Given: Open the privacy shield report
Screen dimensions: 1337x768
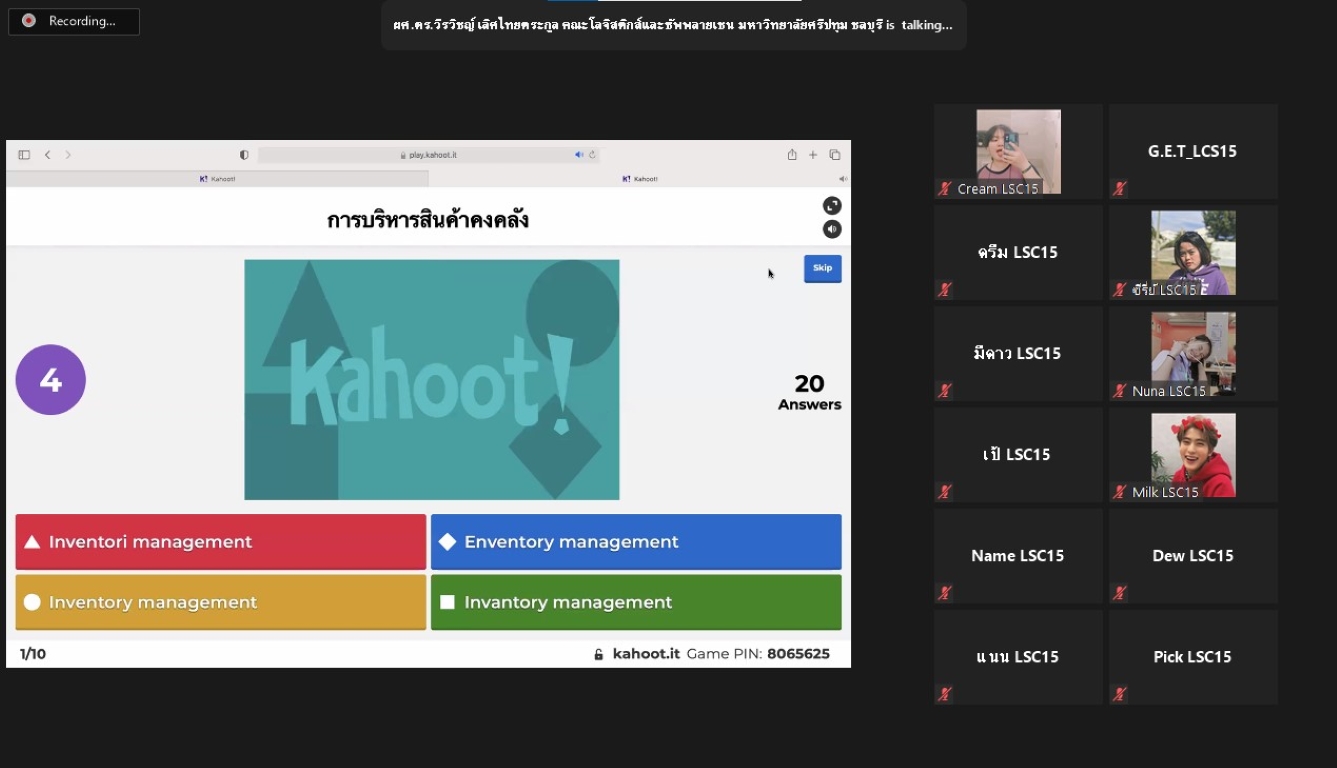Looking at the screenshot, I should pyautogui.click(x=244, y=155).
